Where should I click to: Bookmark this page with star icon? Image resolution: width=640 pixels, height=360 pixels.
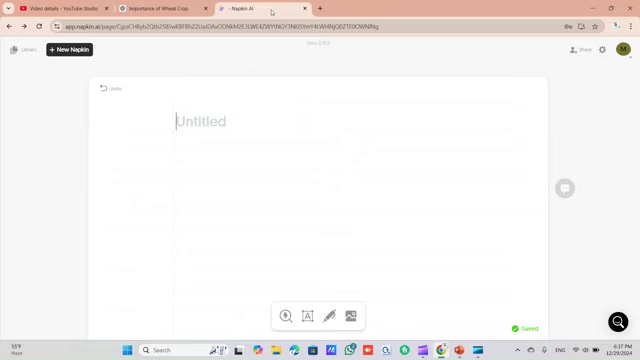pyautogui.click(x=595, y=27)
